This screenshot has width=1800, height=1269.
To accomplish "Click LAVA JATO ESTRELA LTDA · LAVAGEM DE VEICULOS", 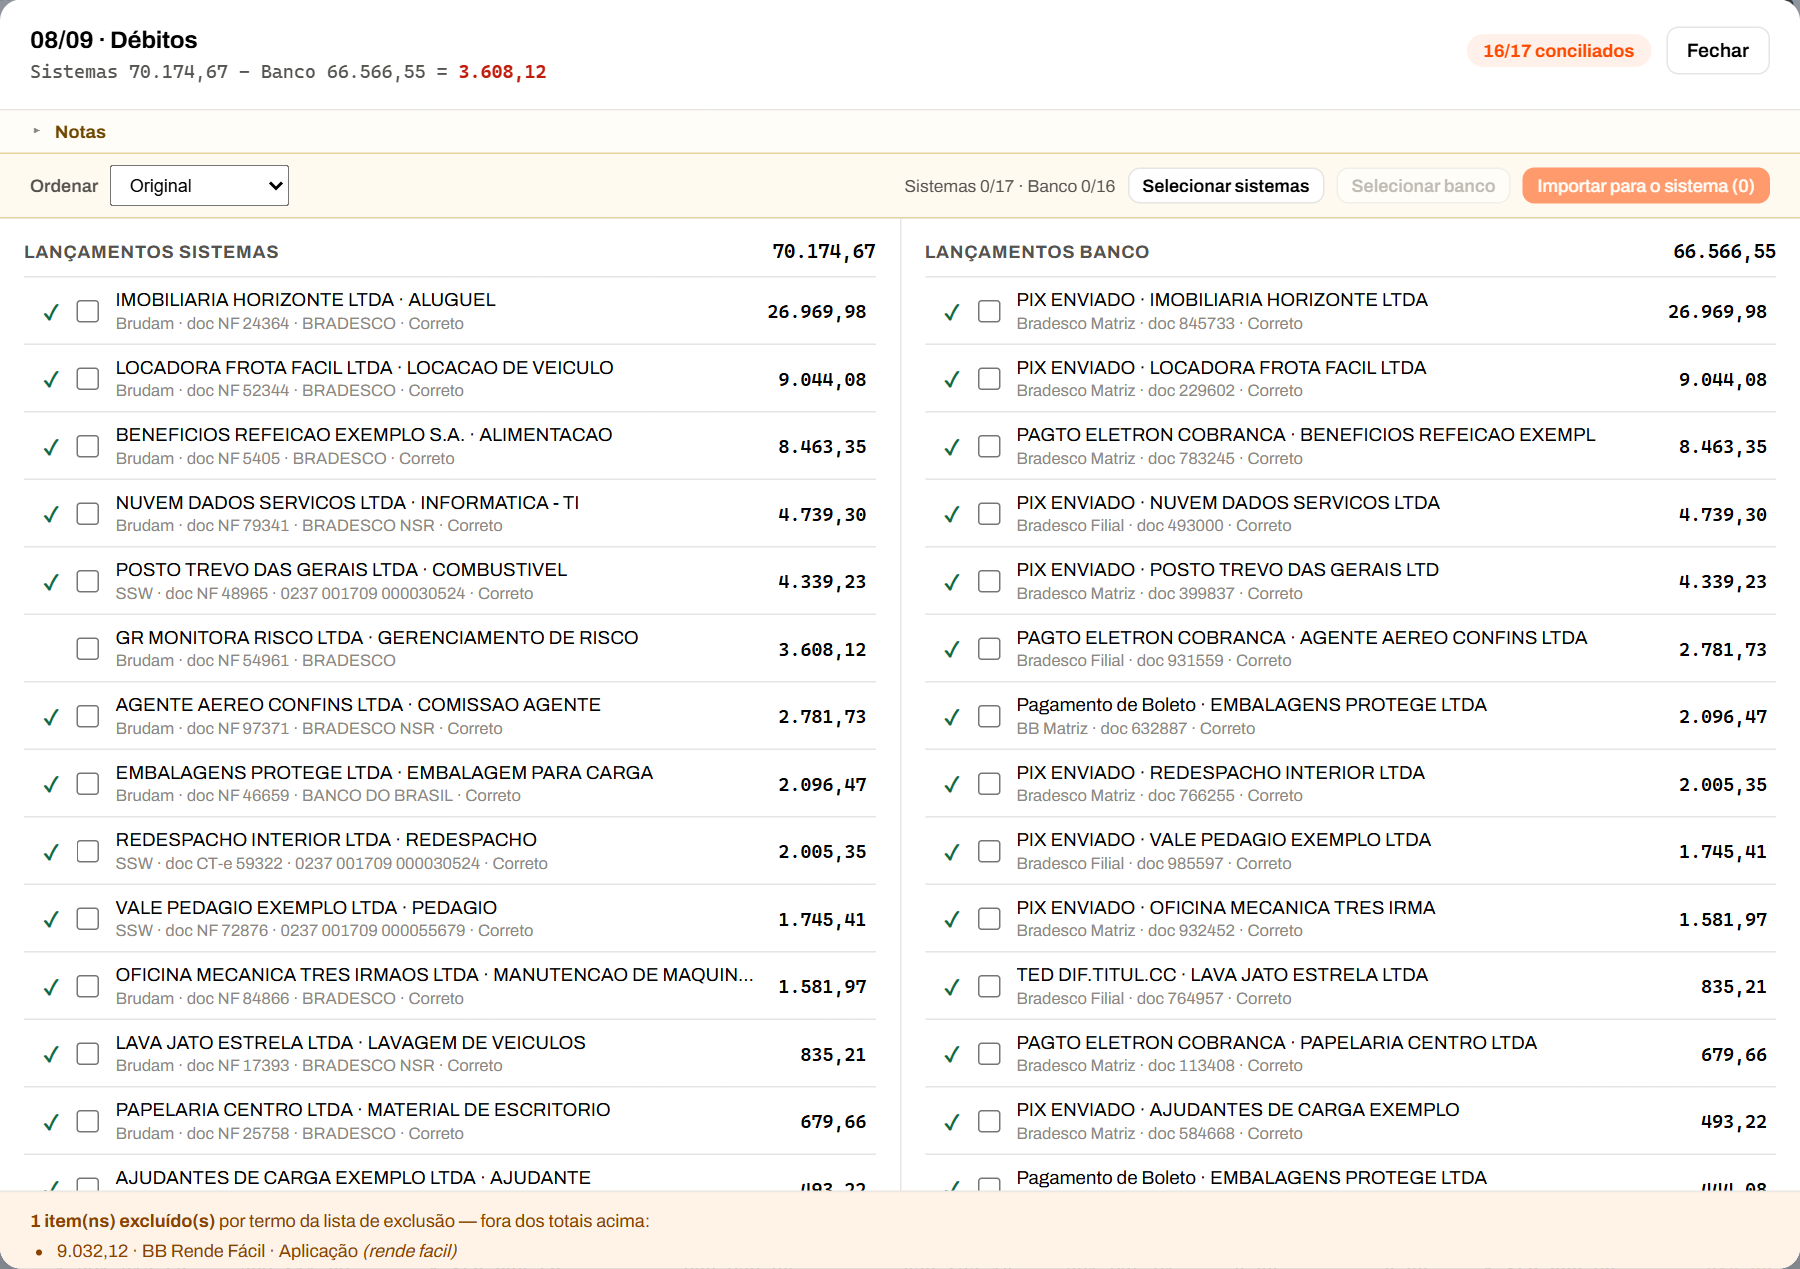I will [x=450, y=1054].
